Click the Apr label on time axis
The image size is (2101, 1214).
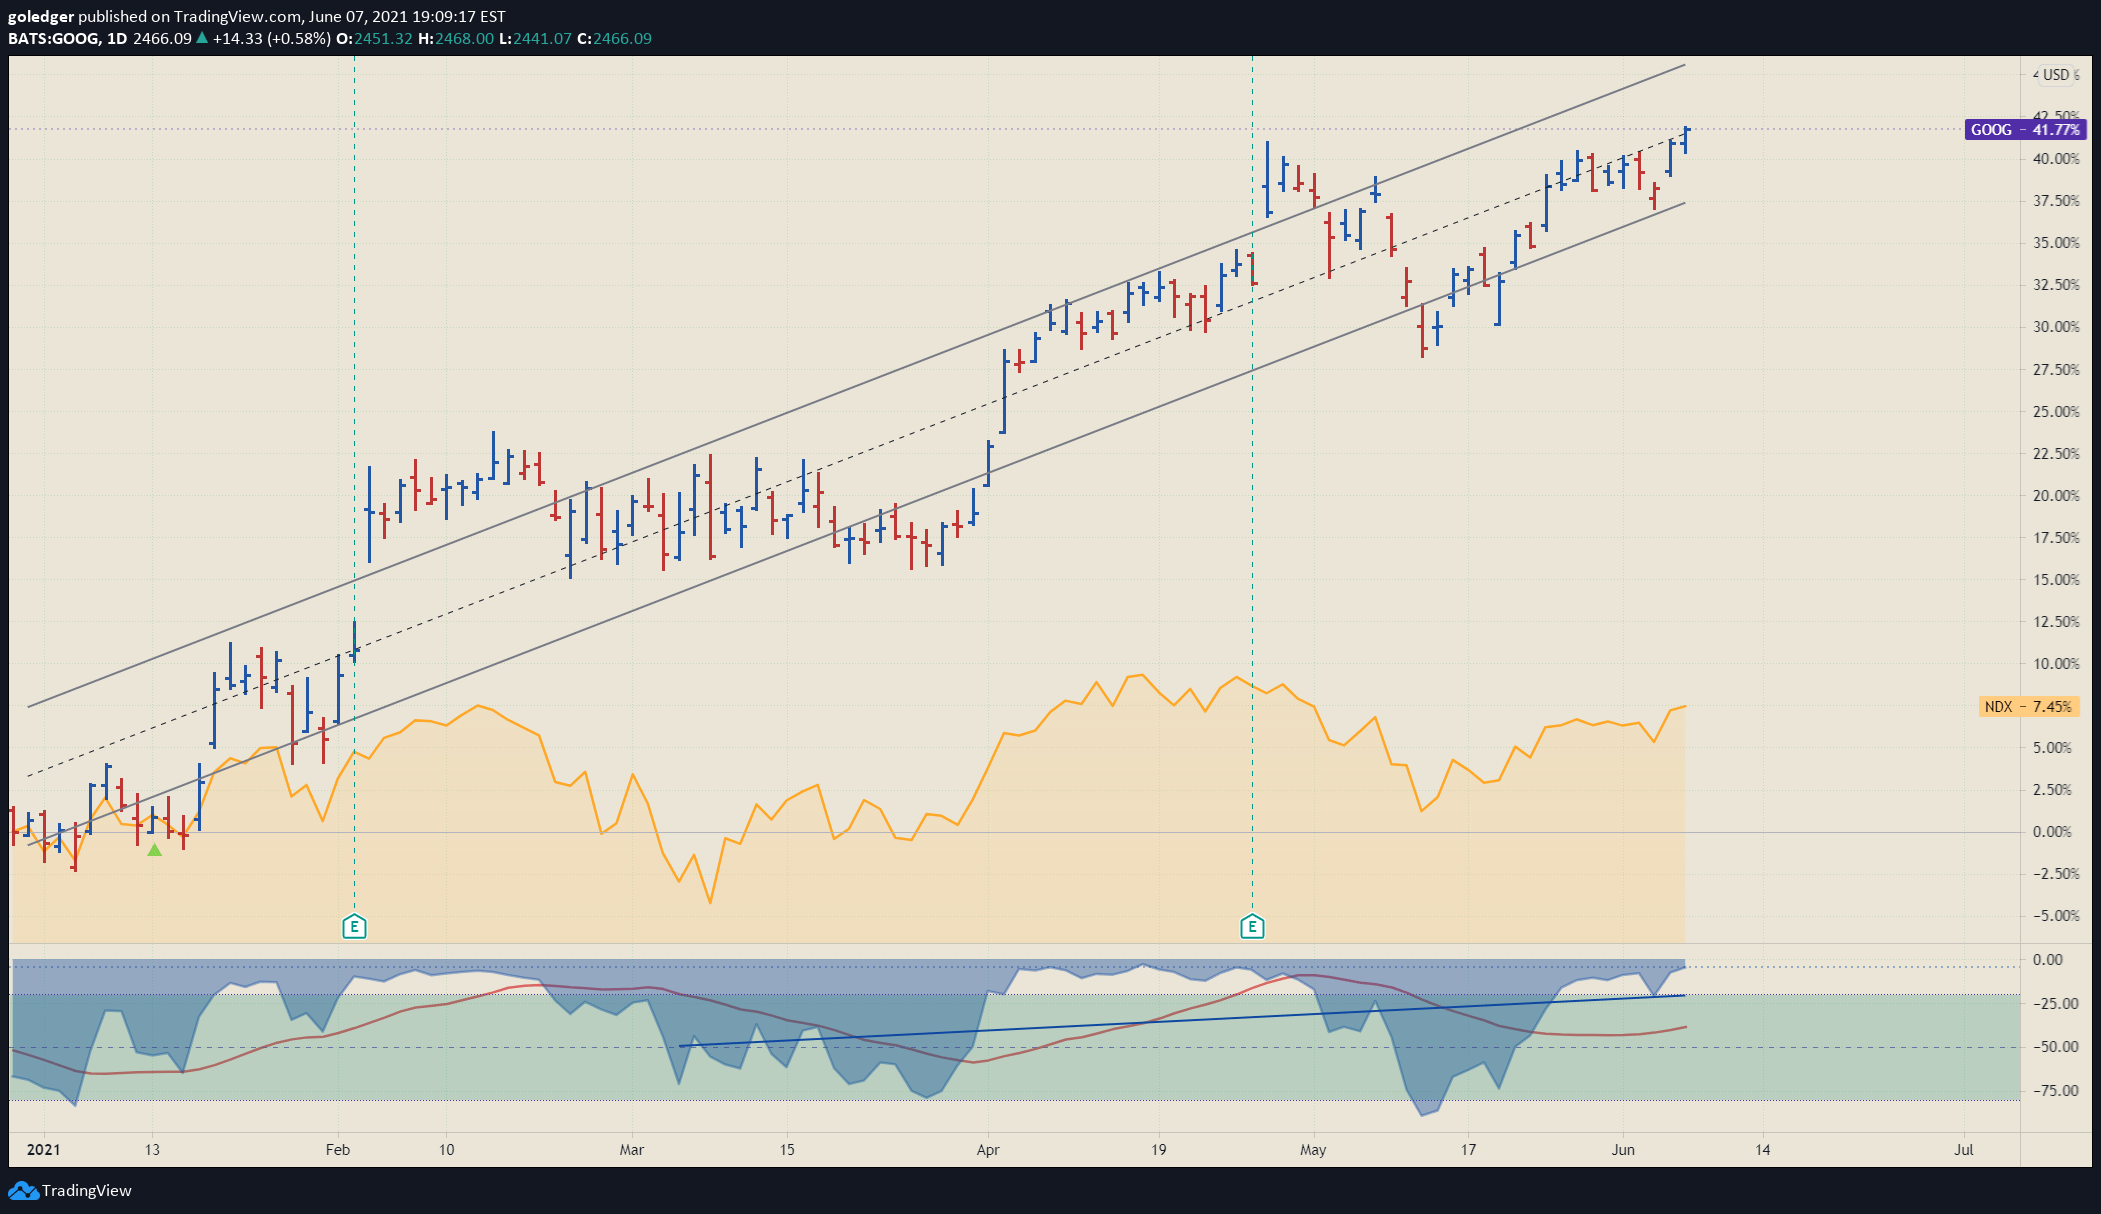[988, 1150]
